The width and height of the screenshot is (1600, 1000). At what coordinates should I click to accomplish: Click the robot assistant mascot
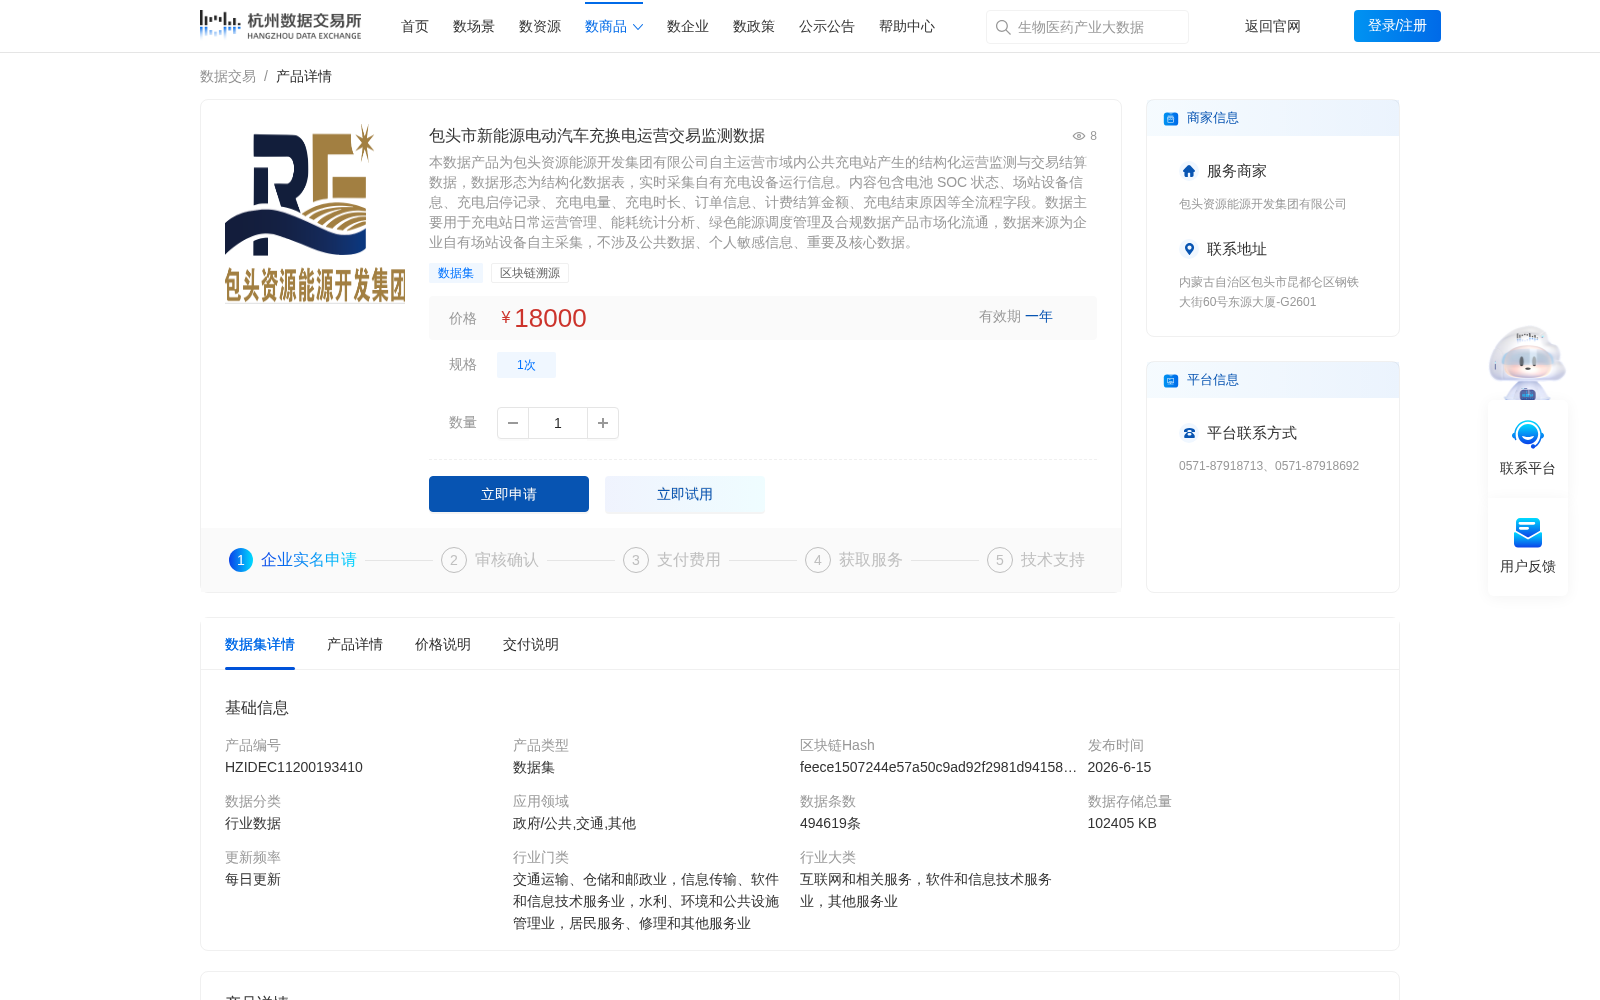(1527, 362)
